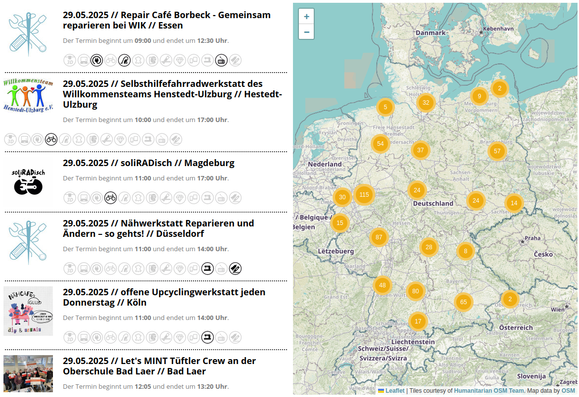The image size is (579, 397).
Task: Click the map cluster marker showing 115
Action: 364,194
